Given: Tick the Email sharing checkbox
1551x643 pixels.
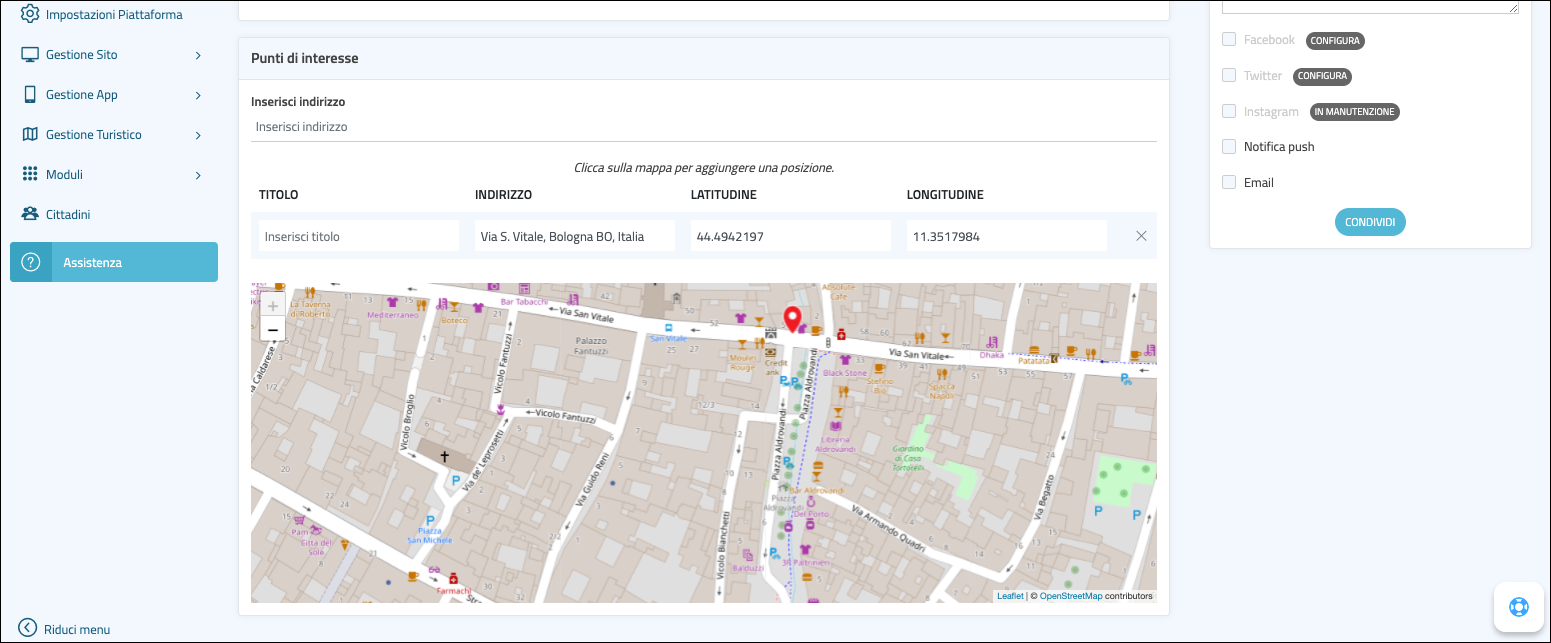Looking at the screenshot, I should [1229, 182].
